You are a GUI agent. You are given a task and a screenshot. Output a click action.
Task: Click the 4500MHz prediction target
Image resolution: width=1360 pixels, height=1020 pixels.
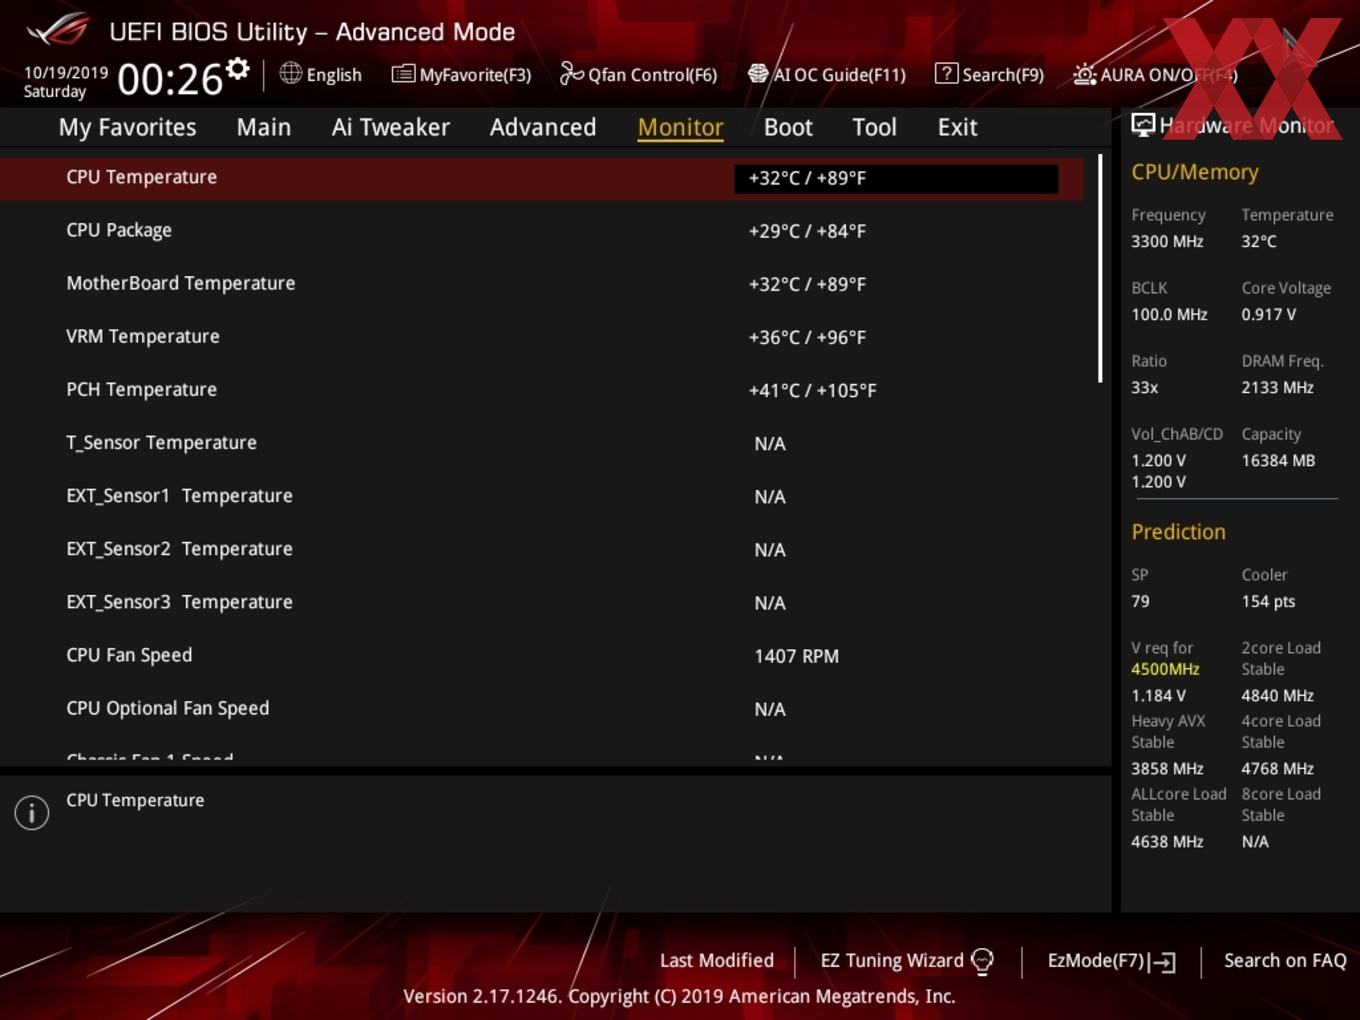coord(1165,669)
